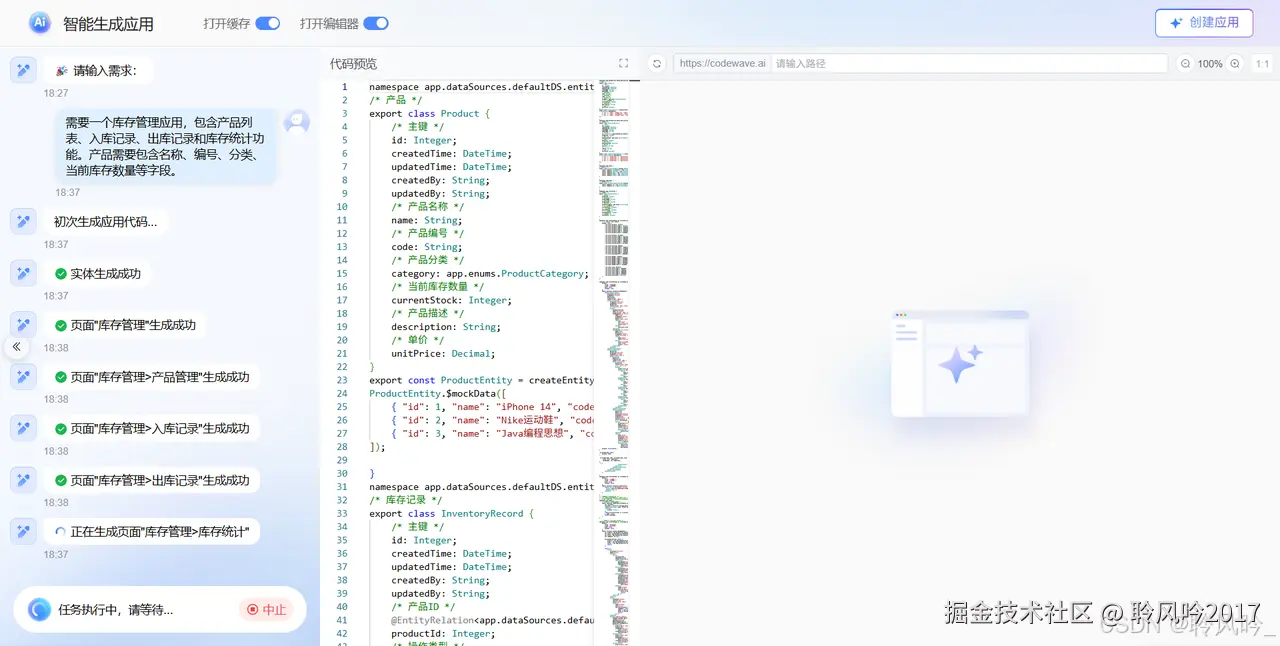
Task: Click the 任务执行中，请等待 status text
Action: tap(115, 609)
